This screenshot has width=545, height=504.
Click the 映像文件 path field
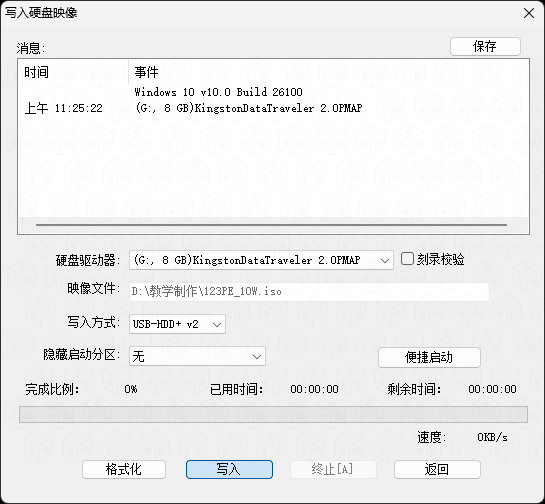[309, 292]
